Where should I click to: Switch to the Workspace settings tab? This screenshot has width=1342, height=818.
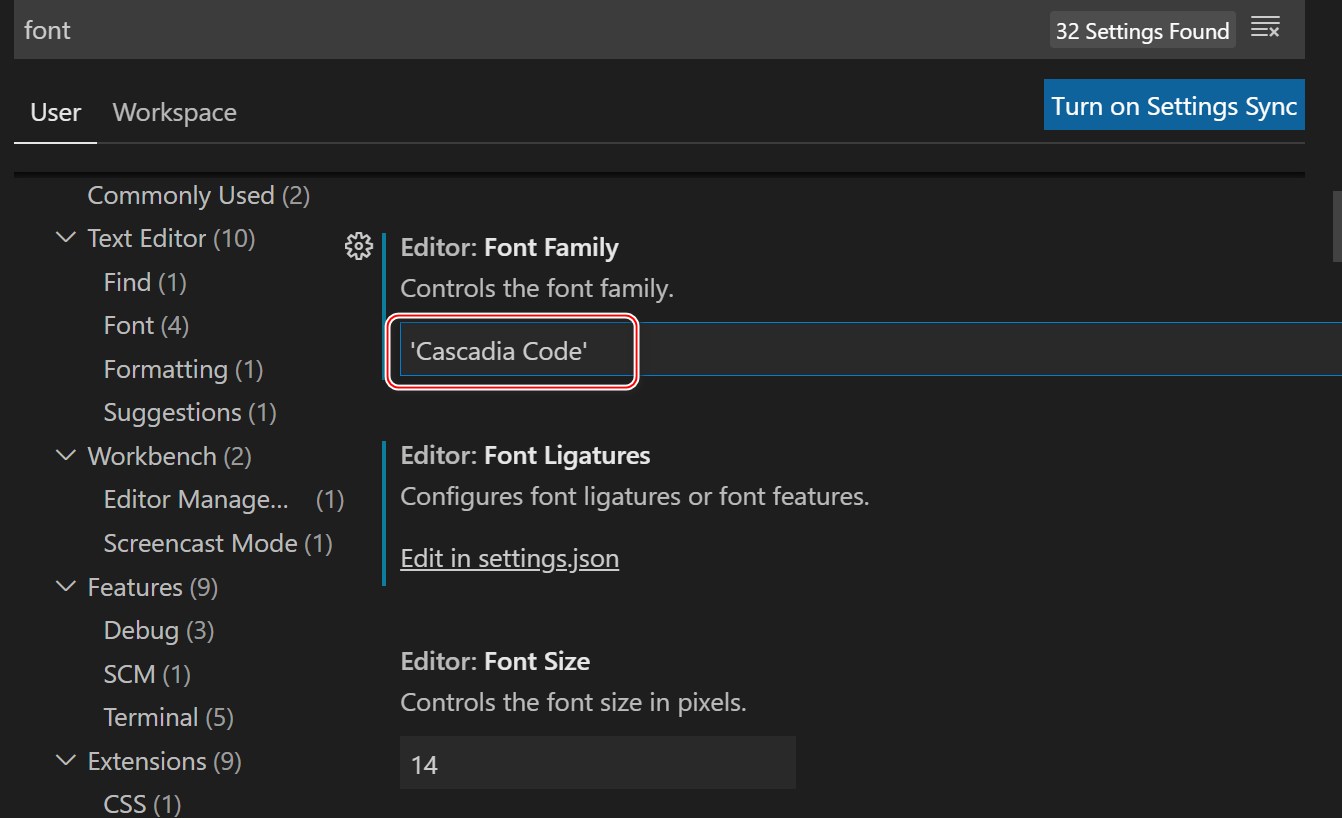tap(175, 112)
